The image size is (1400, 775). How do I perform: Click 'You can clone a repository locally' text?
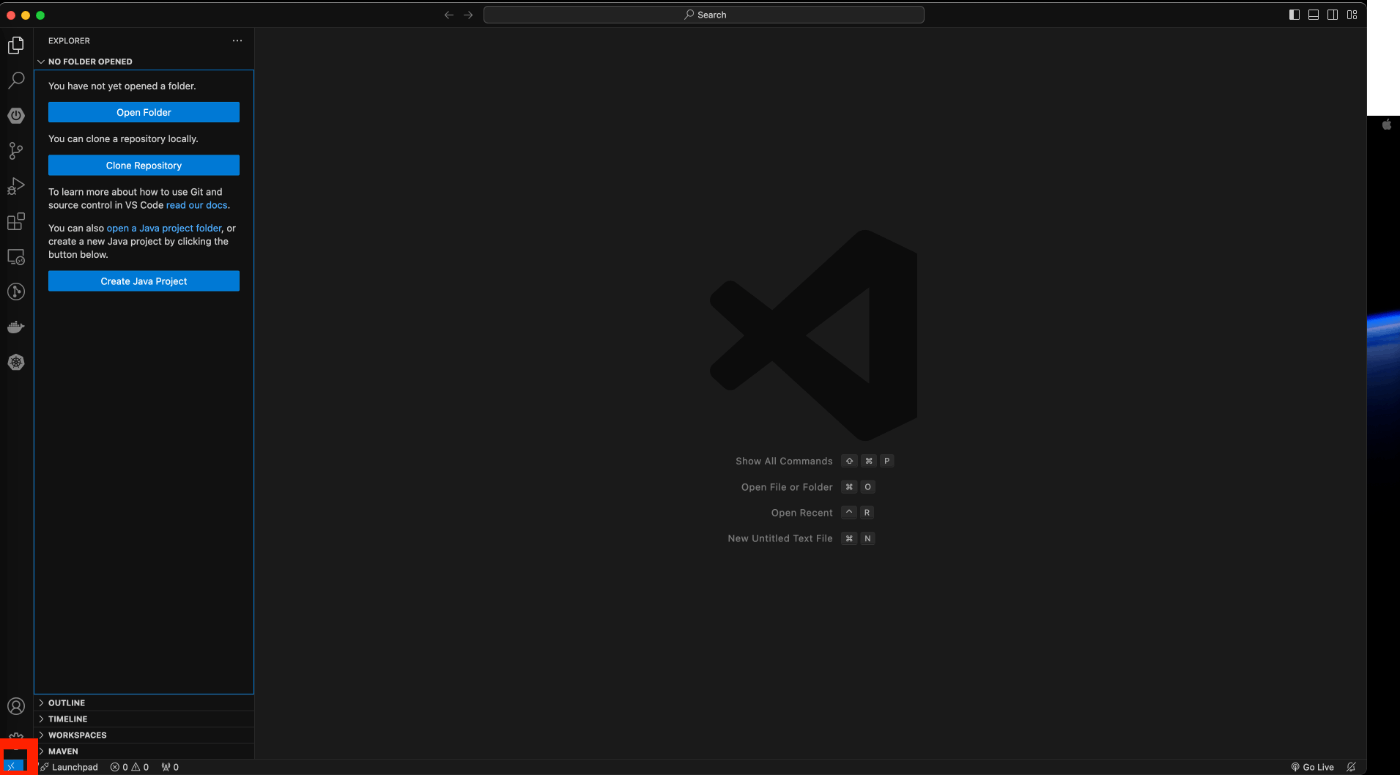click(x=123, y=139)
